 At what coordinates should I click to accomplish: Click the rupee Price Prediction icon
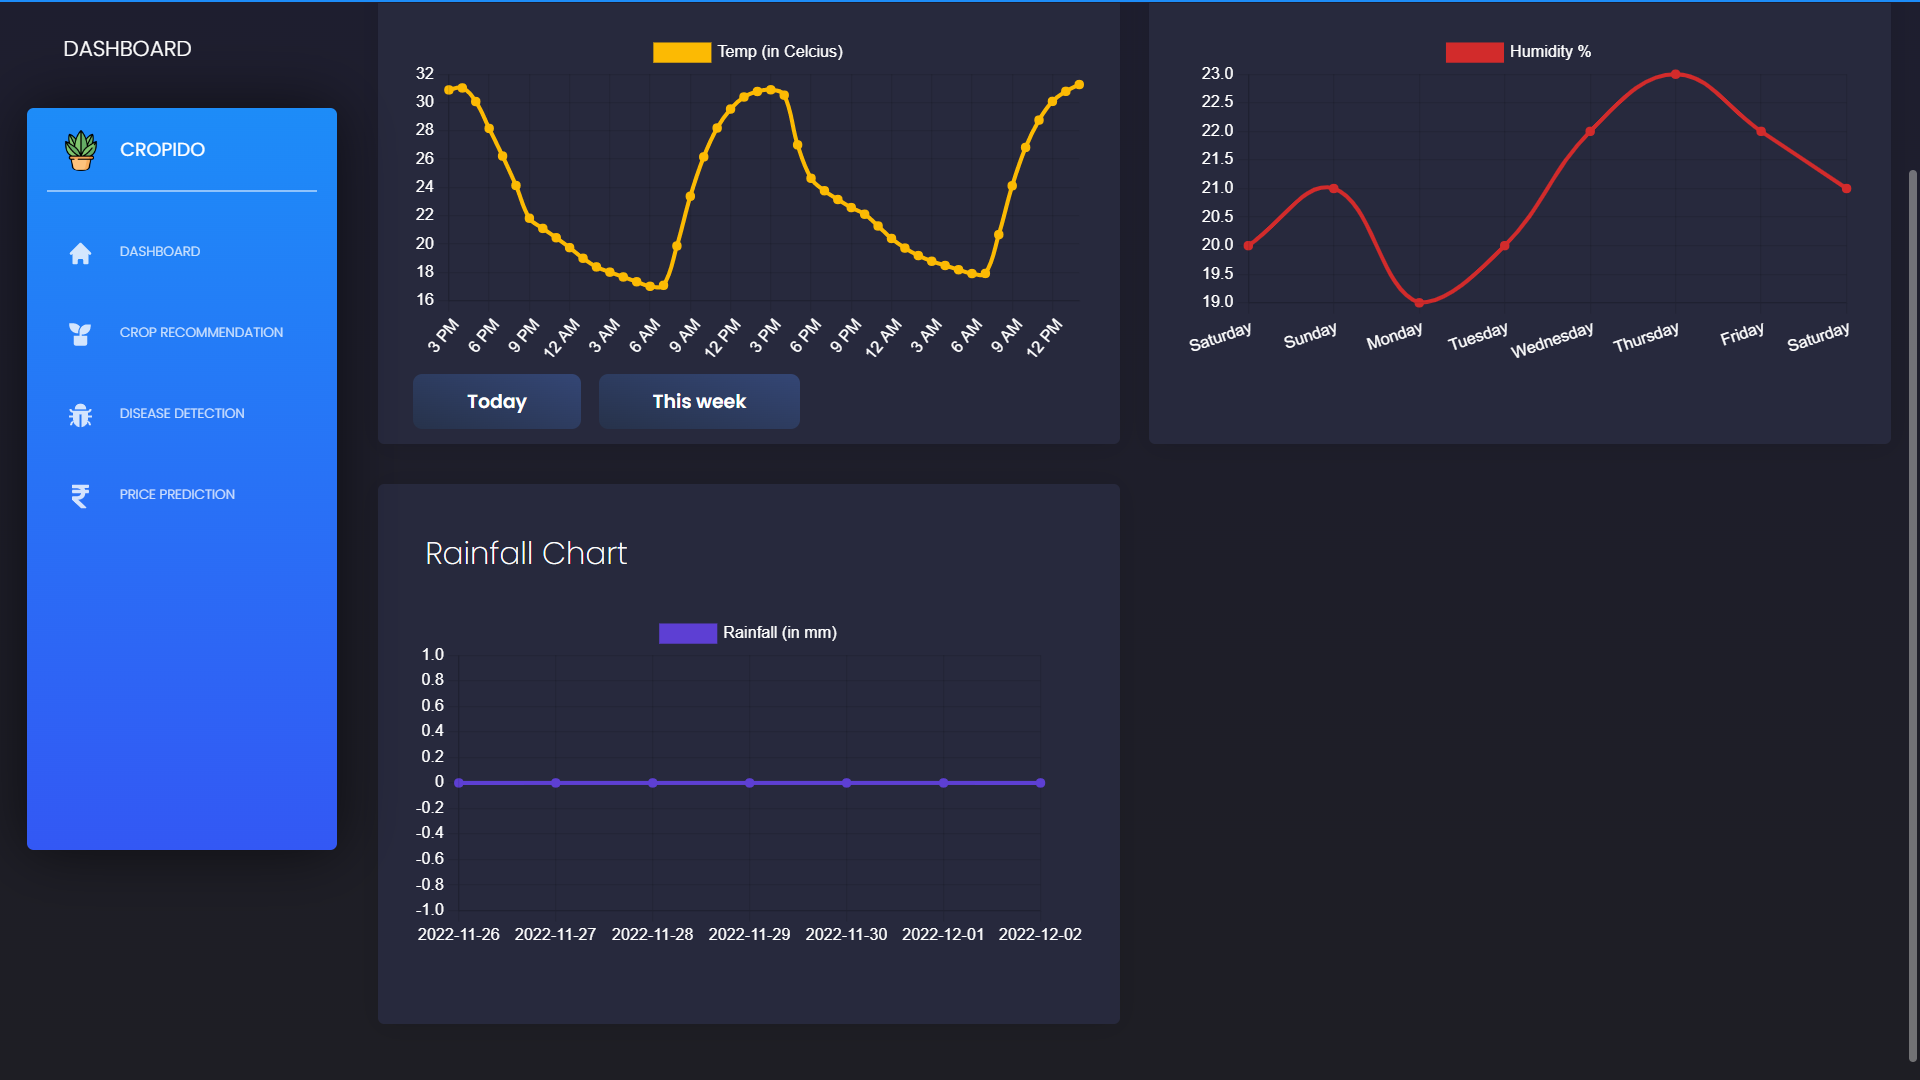coord(80,495)
